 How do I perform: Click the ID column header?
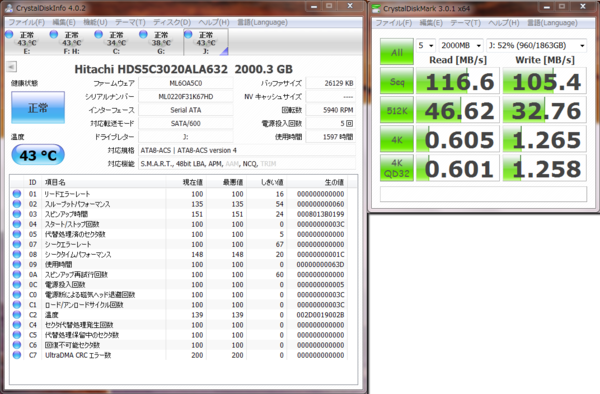coord(33,182)
